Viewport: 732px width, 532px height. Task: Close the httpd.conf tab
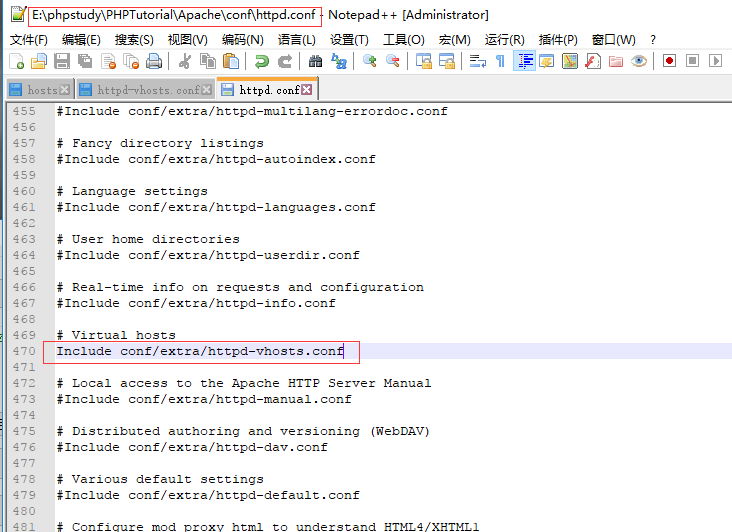307,90
